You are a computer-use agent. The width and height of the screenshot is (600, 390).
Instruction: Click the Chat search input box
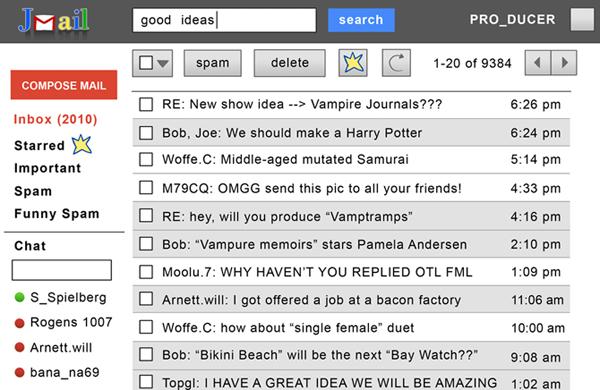(x=62, y=270)
